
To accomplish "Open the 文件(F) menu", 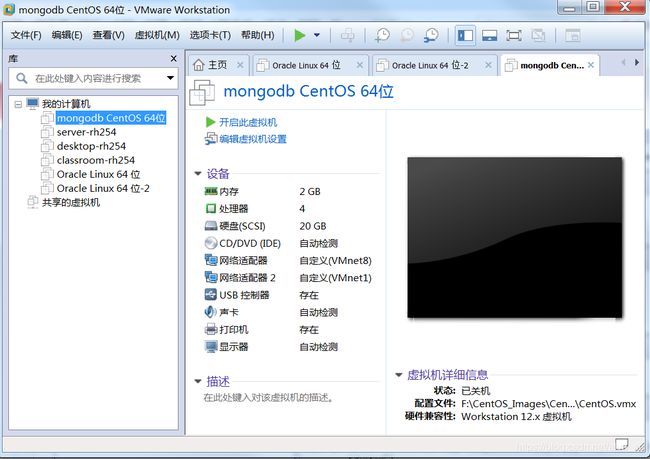I will point(26,35).
